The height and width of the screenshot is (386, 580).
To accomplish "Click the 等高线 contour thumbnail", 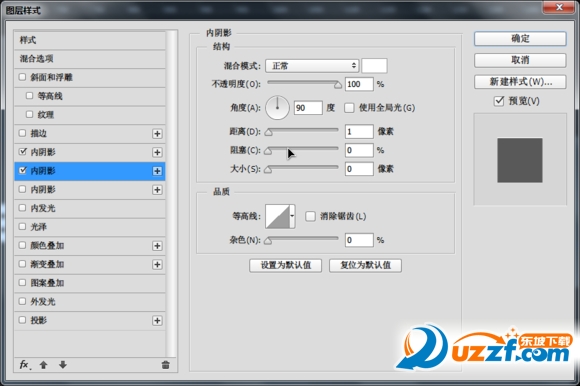I will (x=277, y=216).
